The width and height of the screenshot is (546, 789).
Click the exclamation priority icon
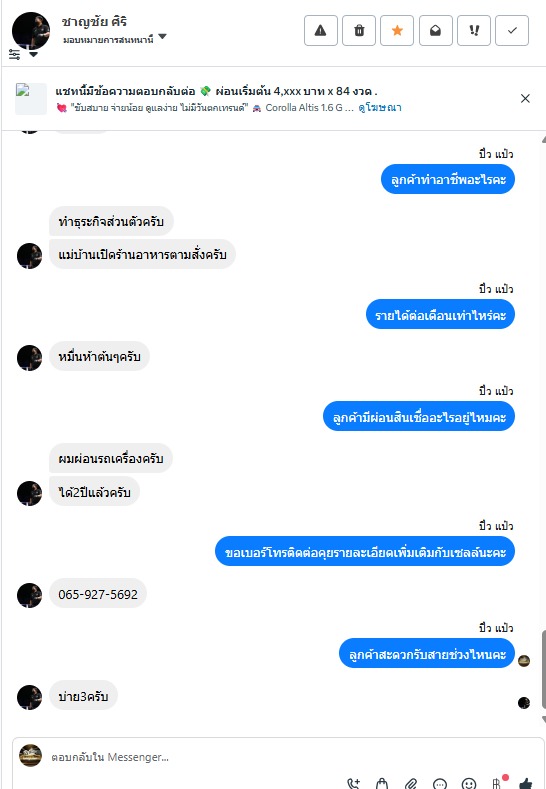(474, 31)
